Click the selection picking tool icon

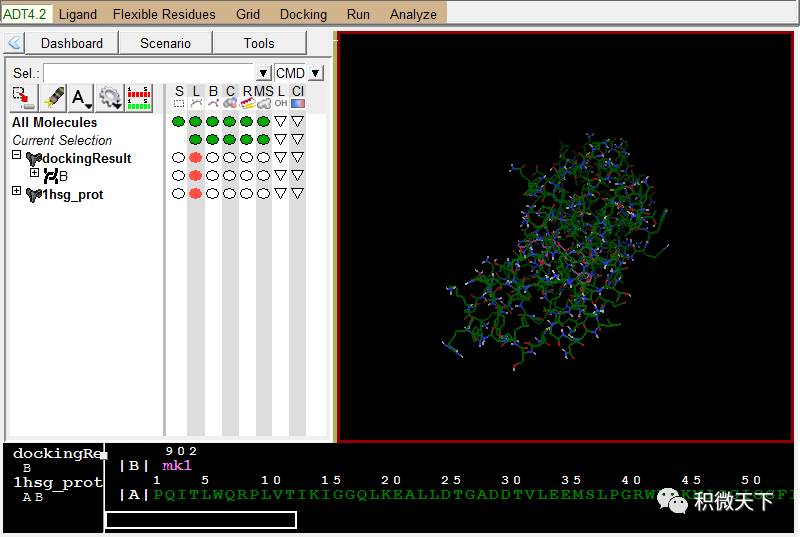pyautogui.click(x=23, y=97)
